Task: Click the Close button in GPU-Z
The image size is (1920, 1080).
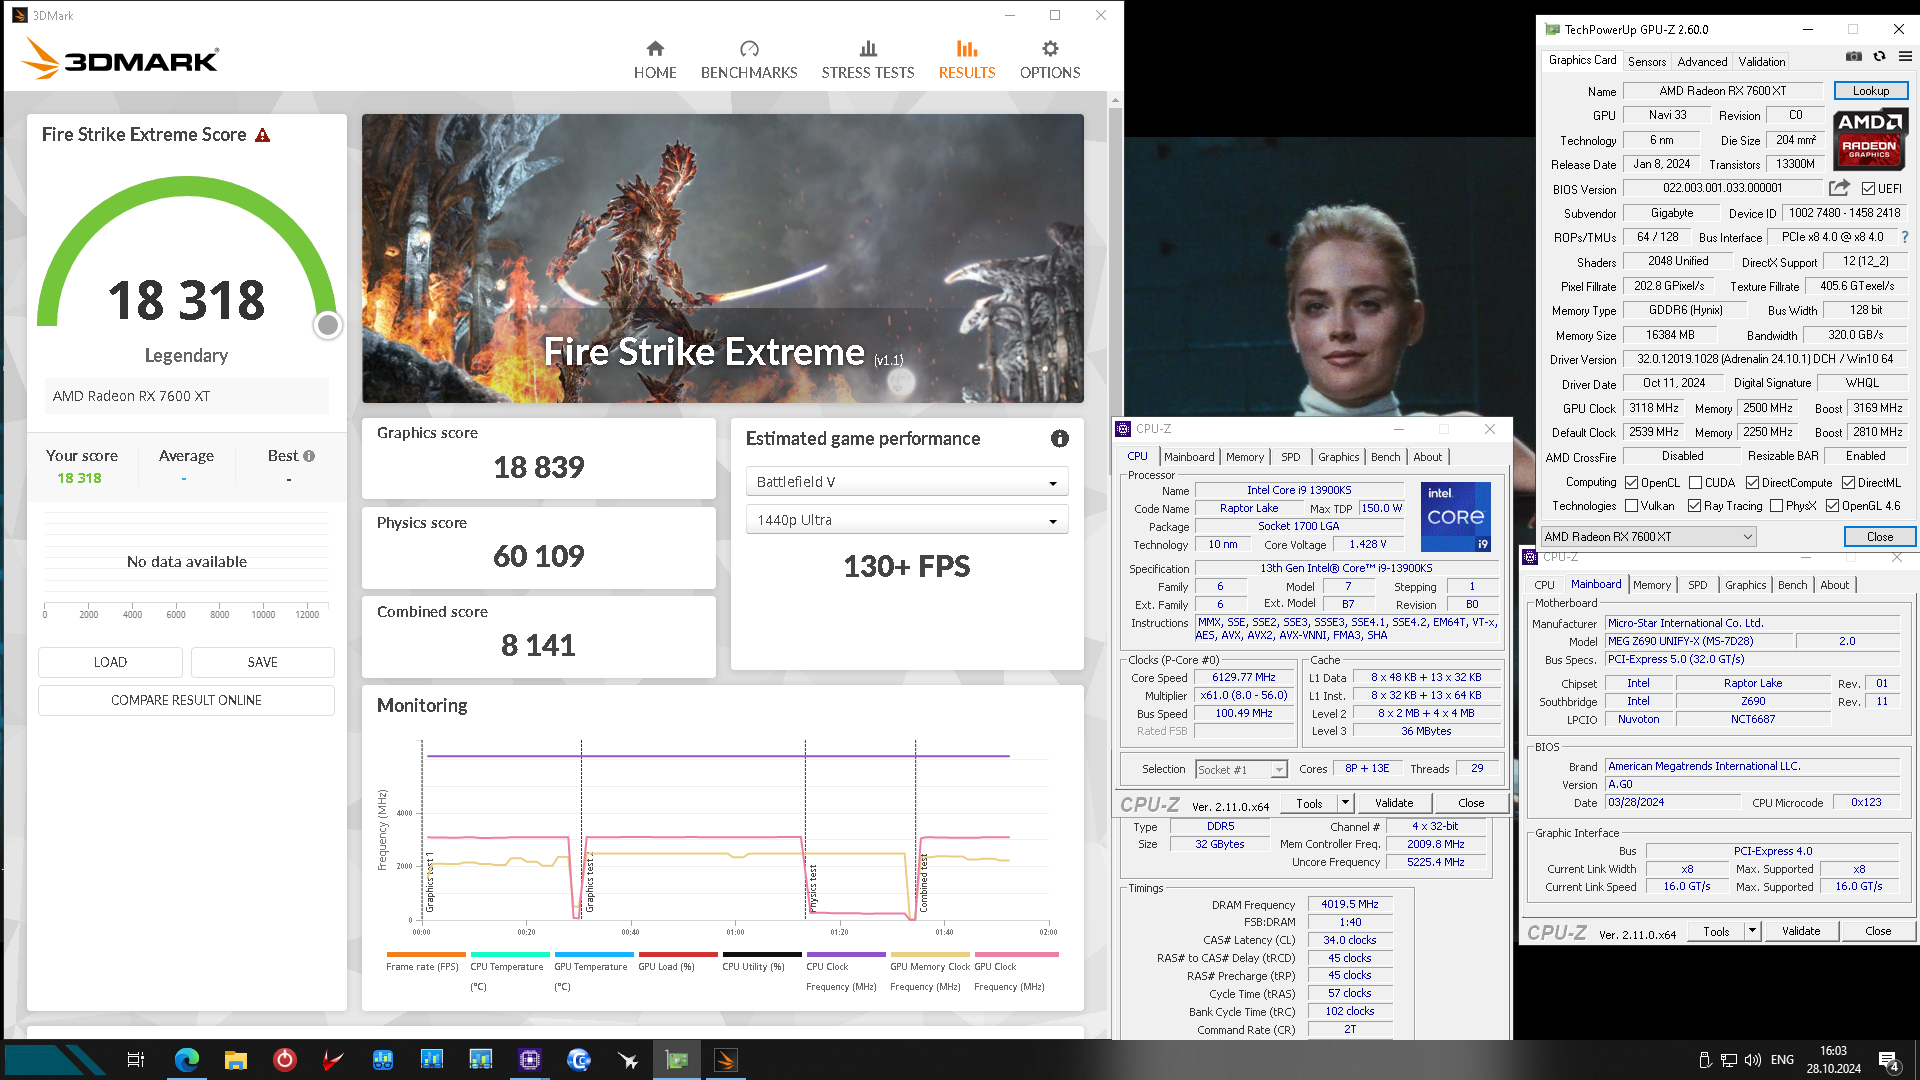Action: pyautogui.click(x=1879, y=537)
